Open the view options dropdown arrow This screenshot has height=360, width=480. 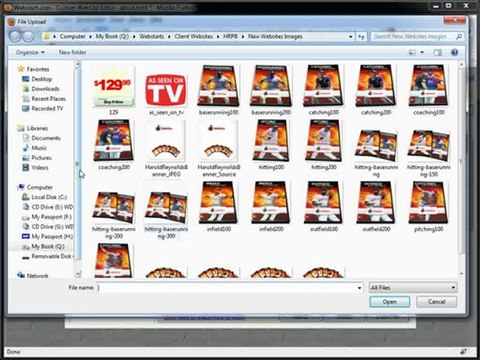coord(422,52)
